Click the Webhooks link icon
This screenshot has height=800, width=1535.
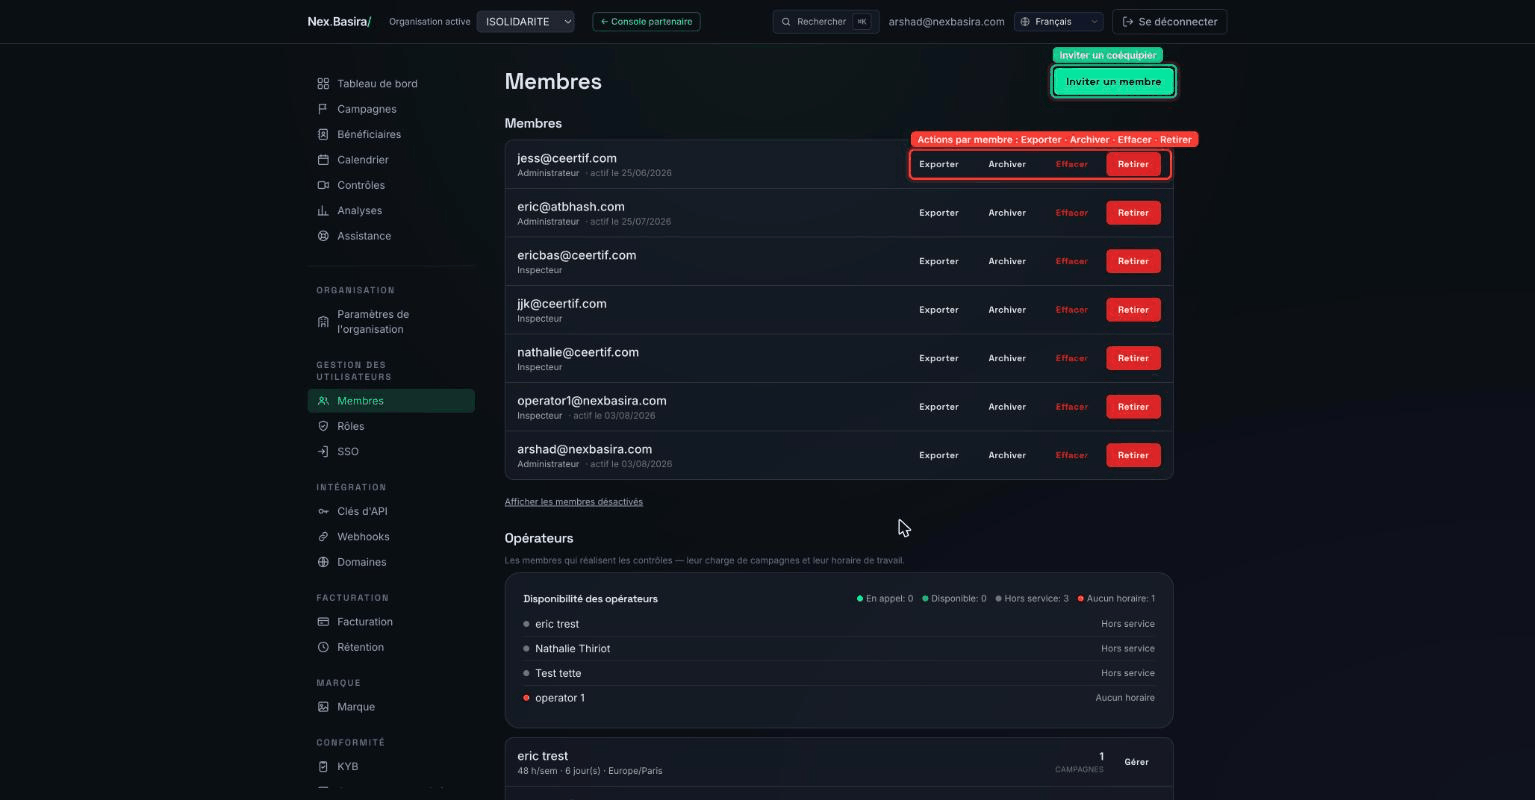[323, 537]
